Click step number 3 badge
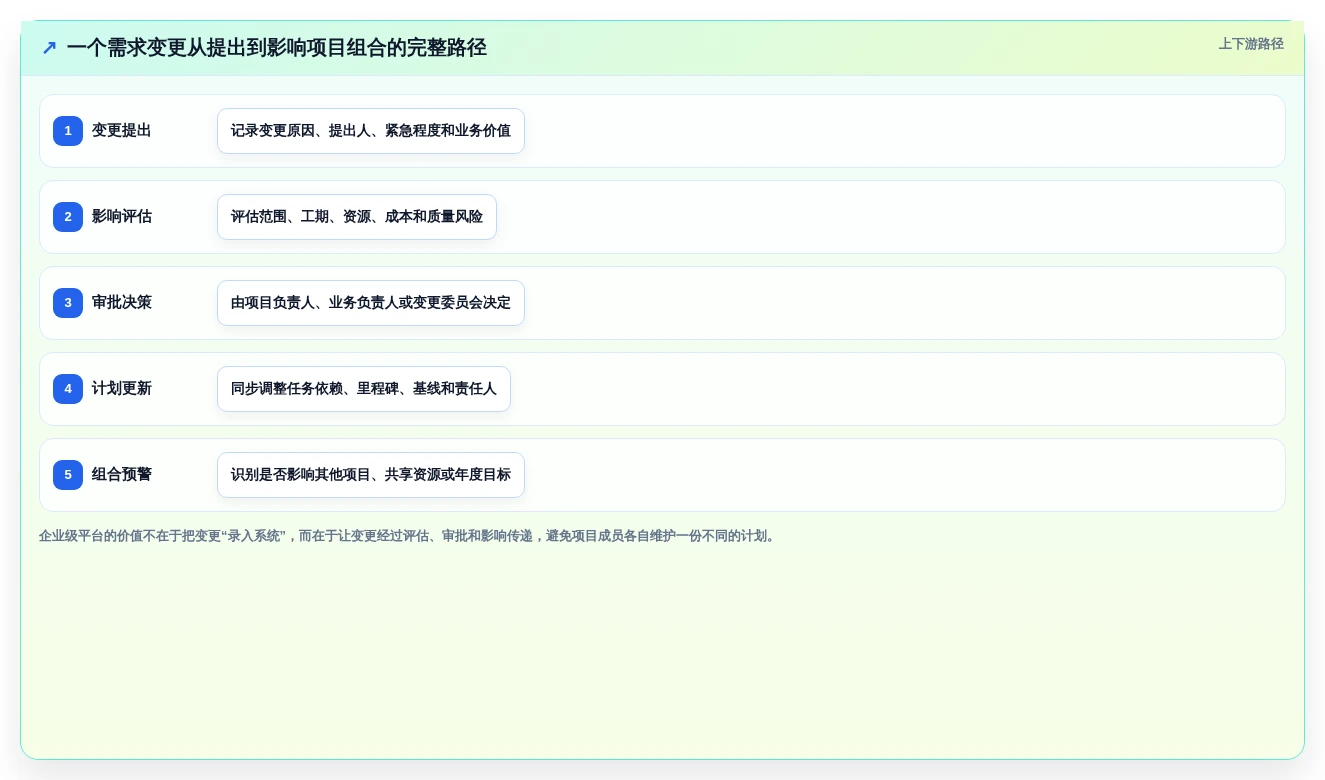 tap(68, 303)
